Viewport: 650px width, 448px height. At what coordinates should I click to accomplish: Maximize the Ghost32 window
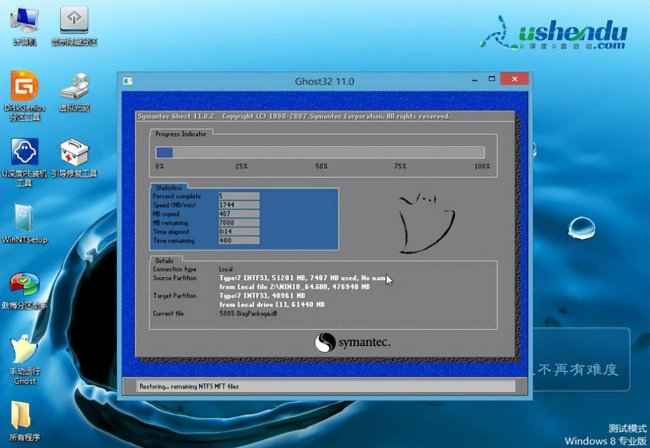[492, 79]
